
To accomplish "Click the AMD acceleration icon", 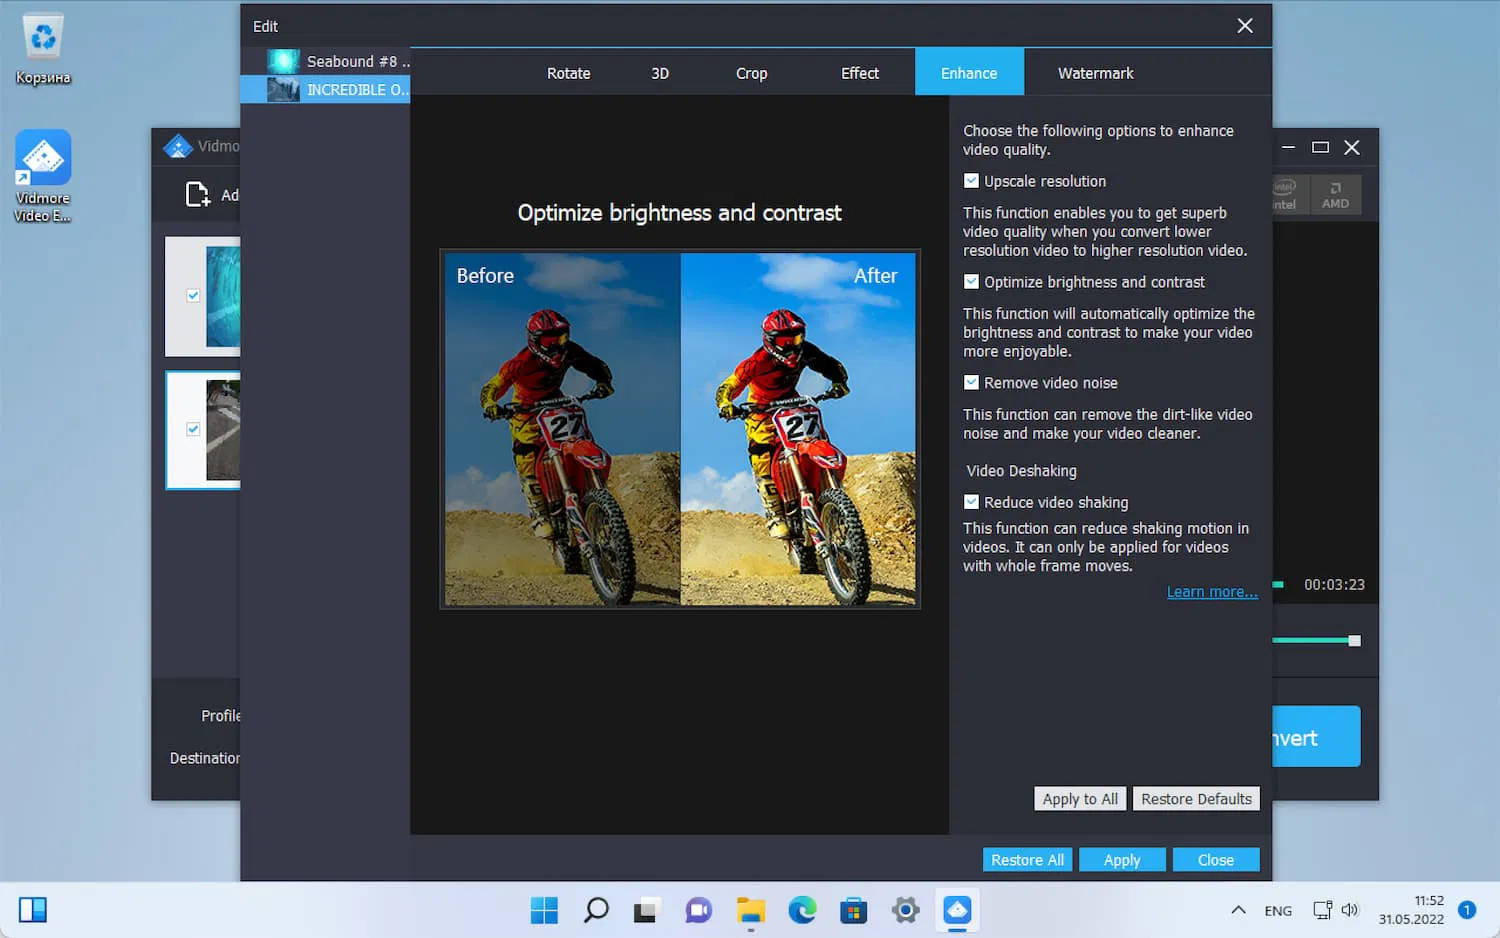I will 1335,195.
